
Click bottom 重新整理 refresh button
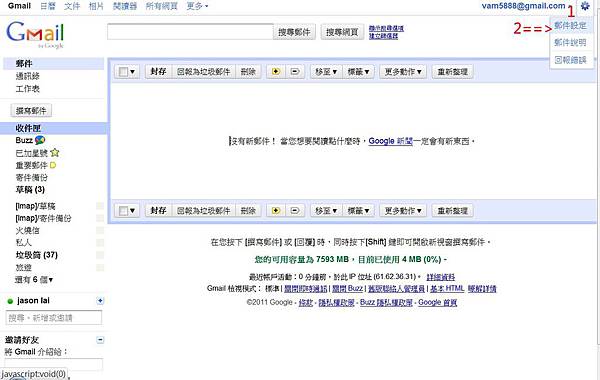tap(453, 210)
